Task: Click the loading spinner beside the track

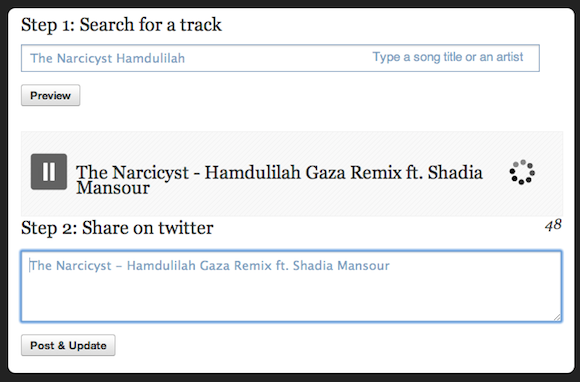Action: (522, 172)
